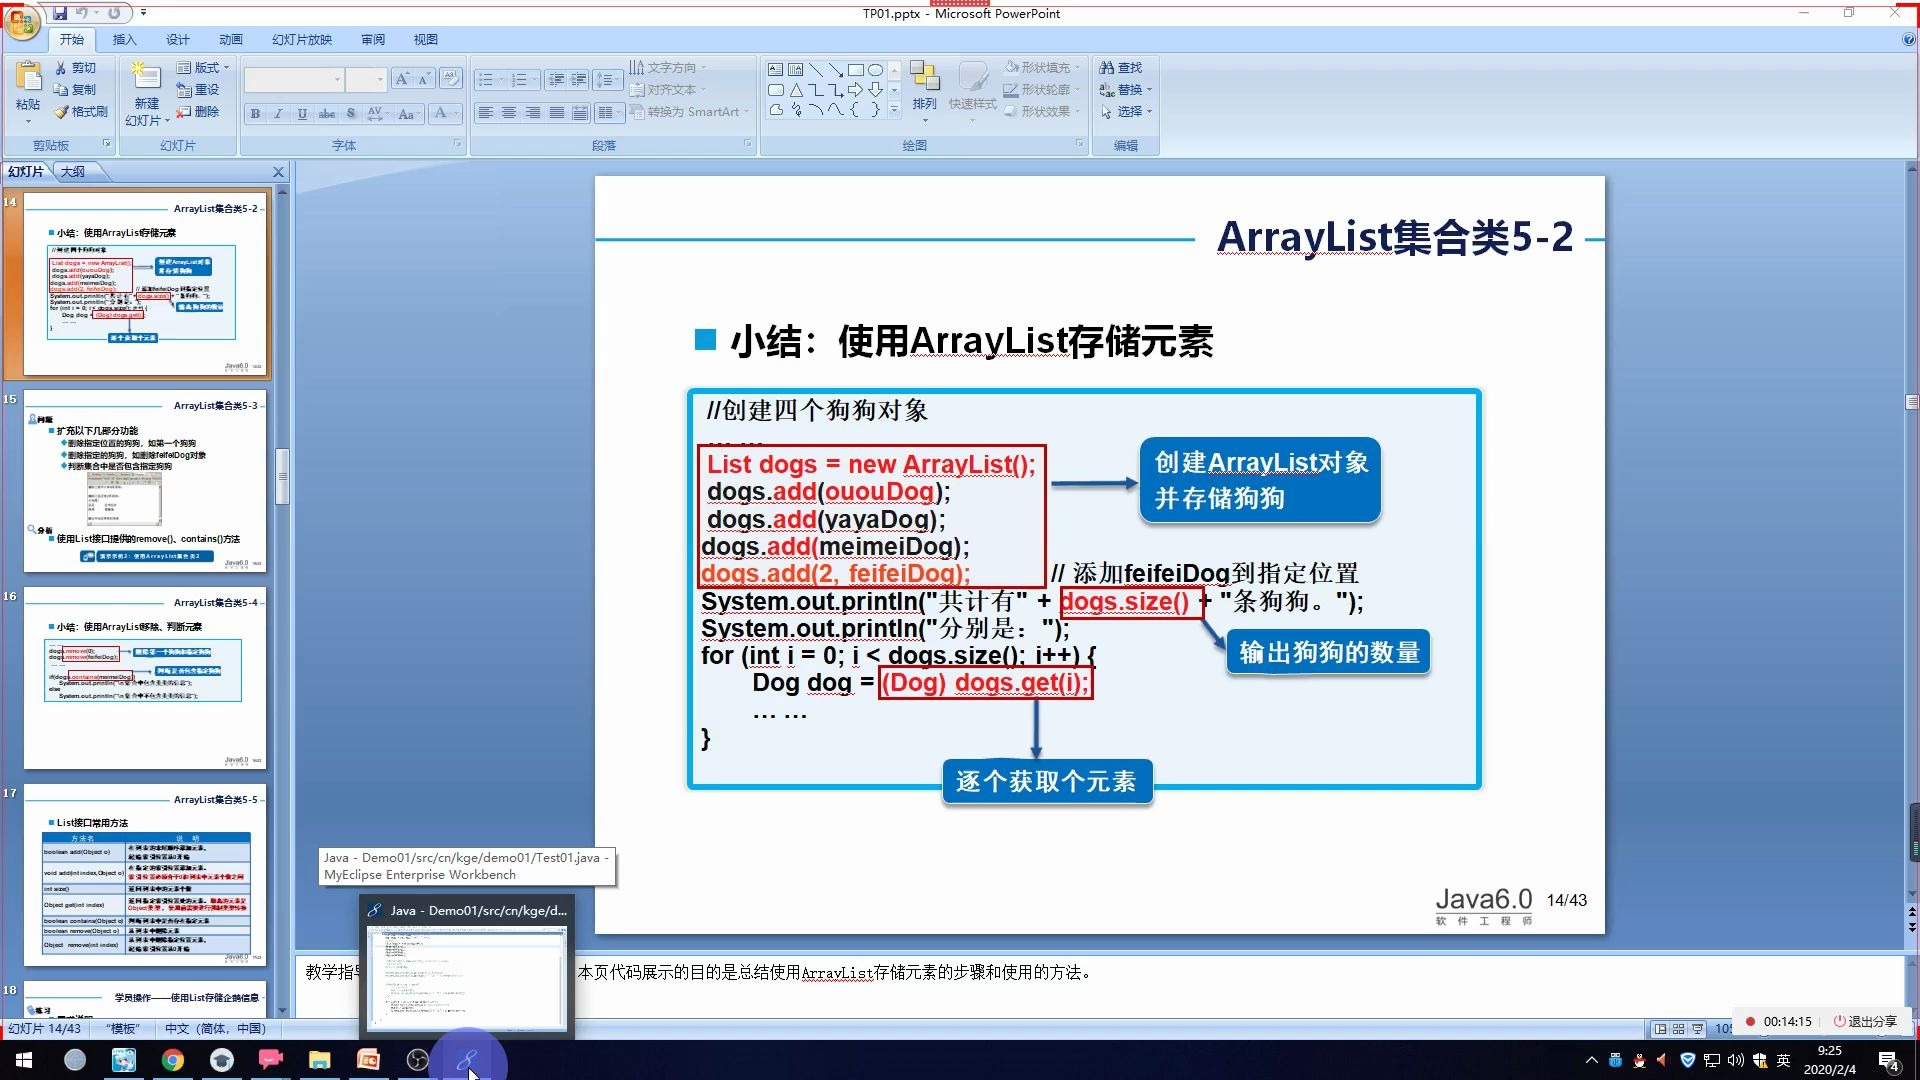Viewport: 1920px width, 1080px height.
Task: Toggle underline formatting
Action: (x=302, y=114)
